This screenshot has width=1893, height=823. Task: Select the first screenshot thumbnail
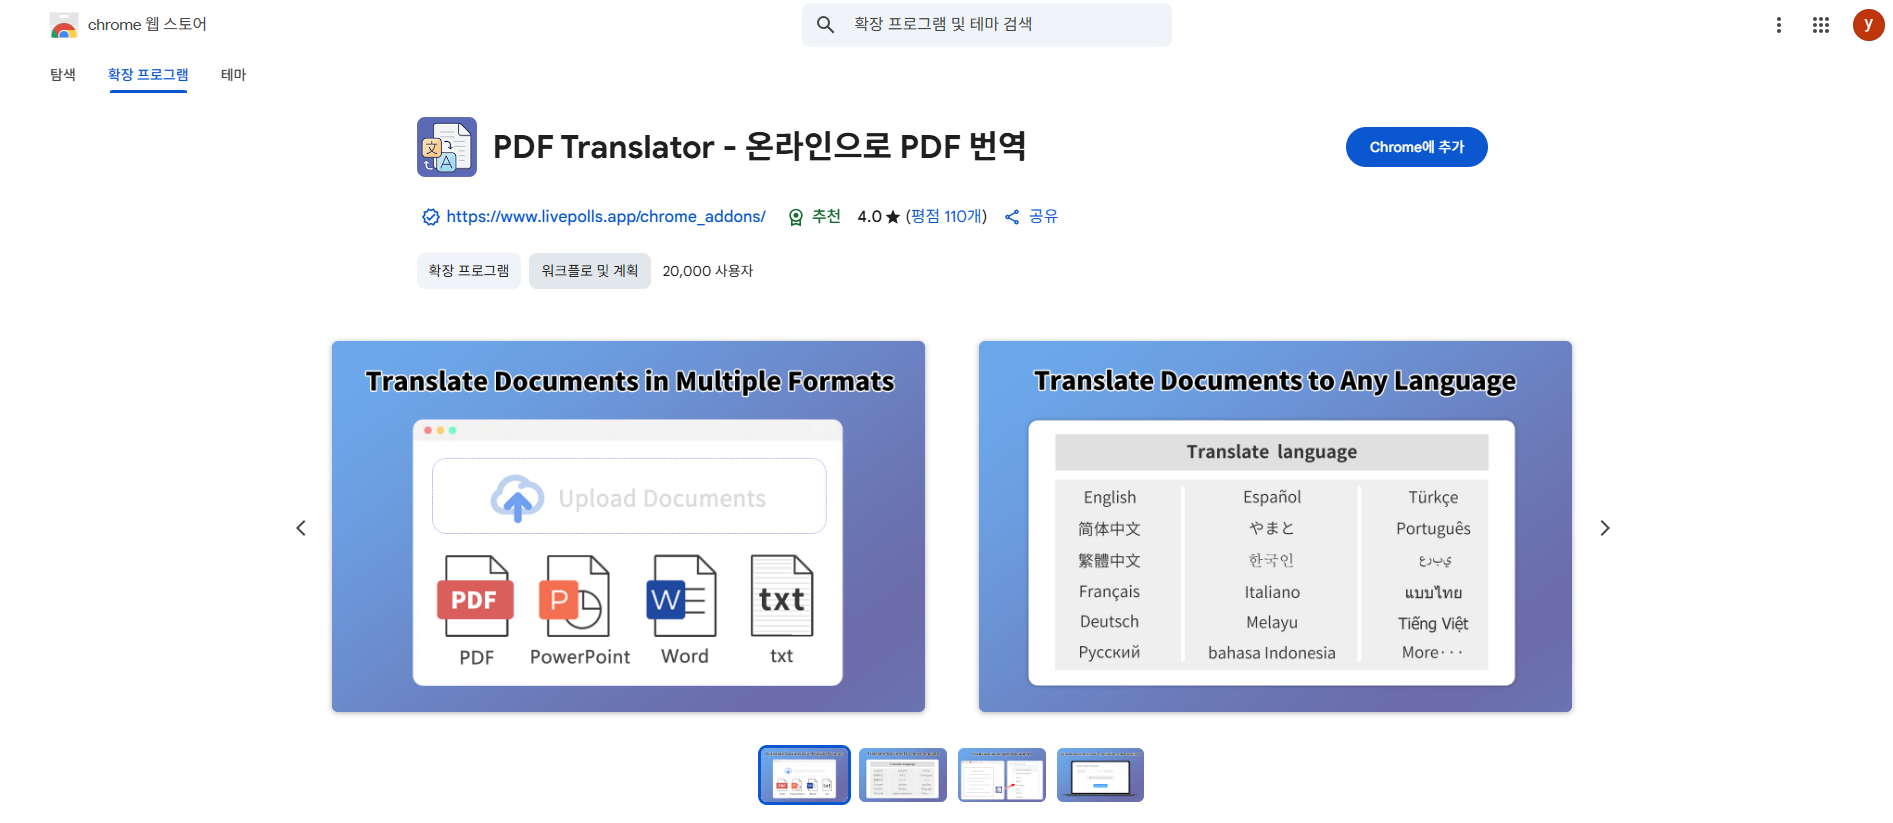click(804, 775)
